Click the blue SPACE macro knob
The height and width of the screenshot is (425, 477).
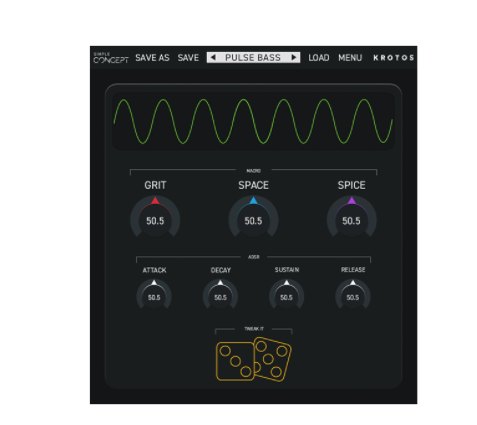253,218
